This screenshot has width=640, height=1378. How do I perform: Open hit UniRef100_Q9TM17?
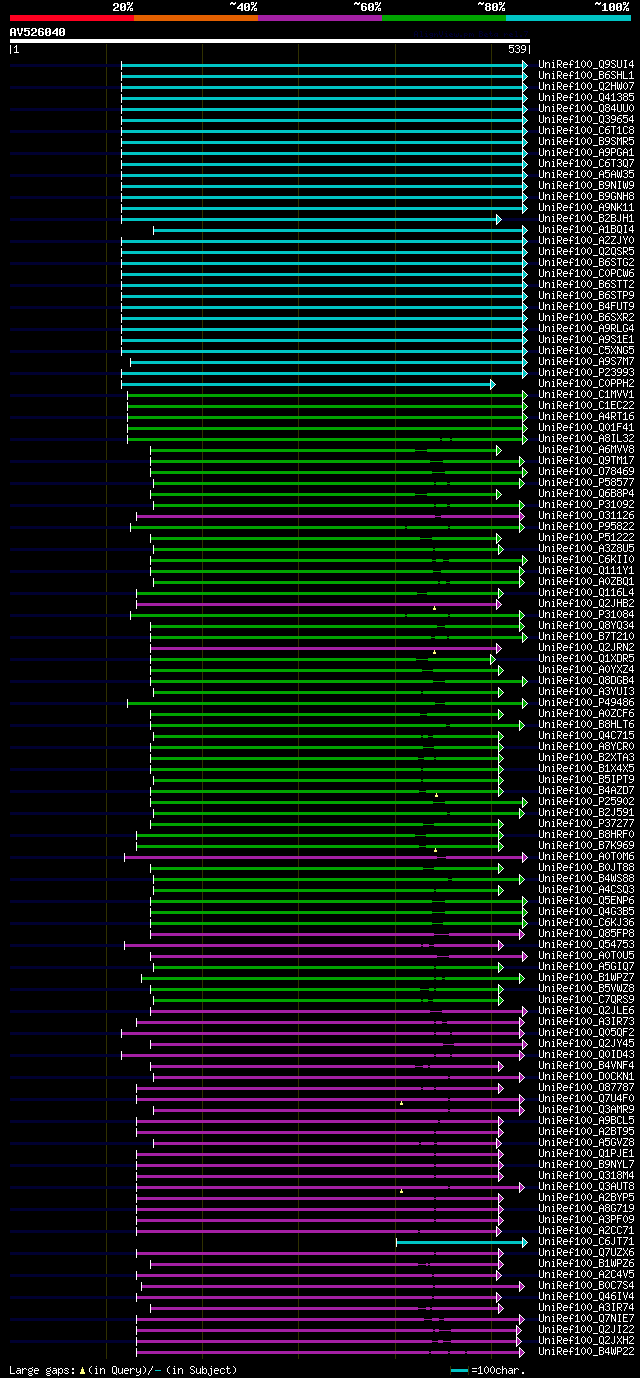click(586, 460)
